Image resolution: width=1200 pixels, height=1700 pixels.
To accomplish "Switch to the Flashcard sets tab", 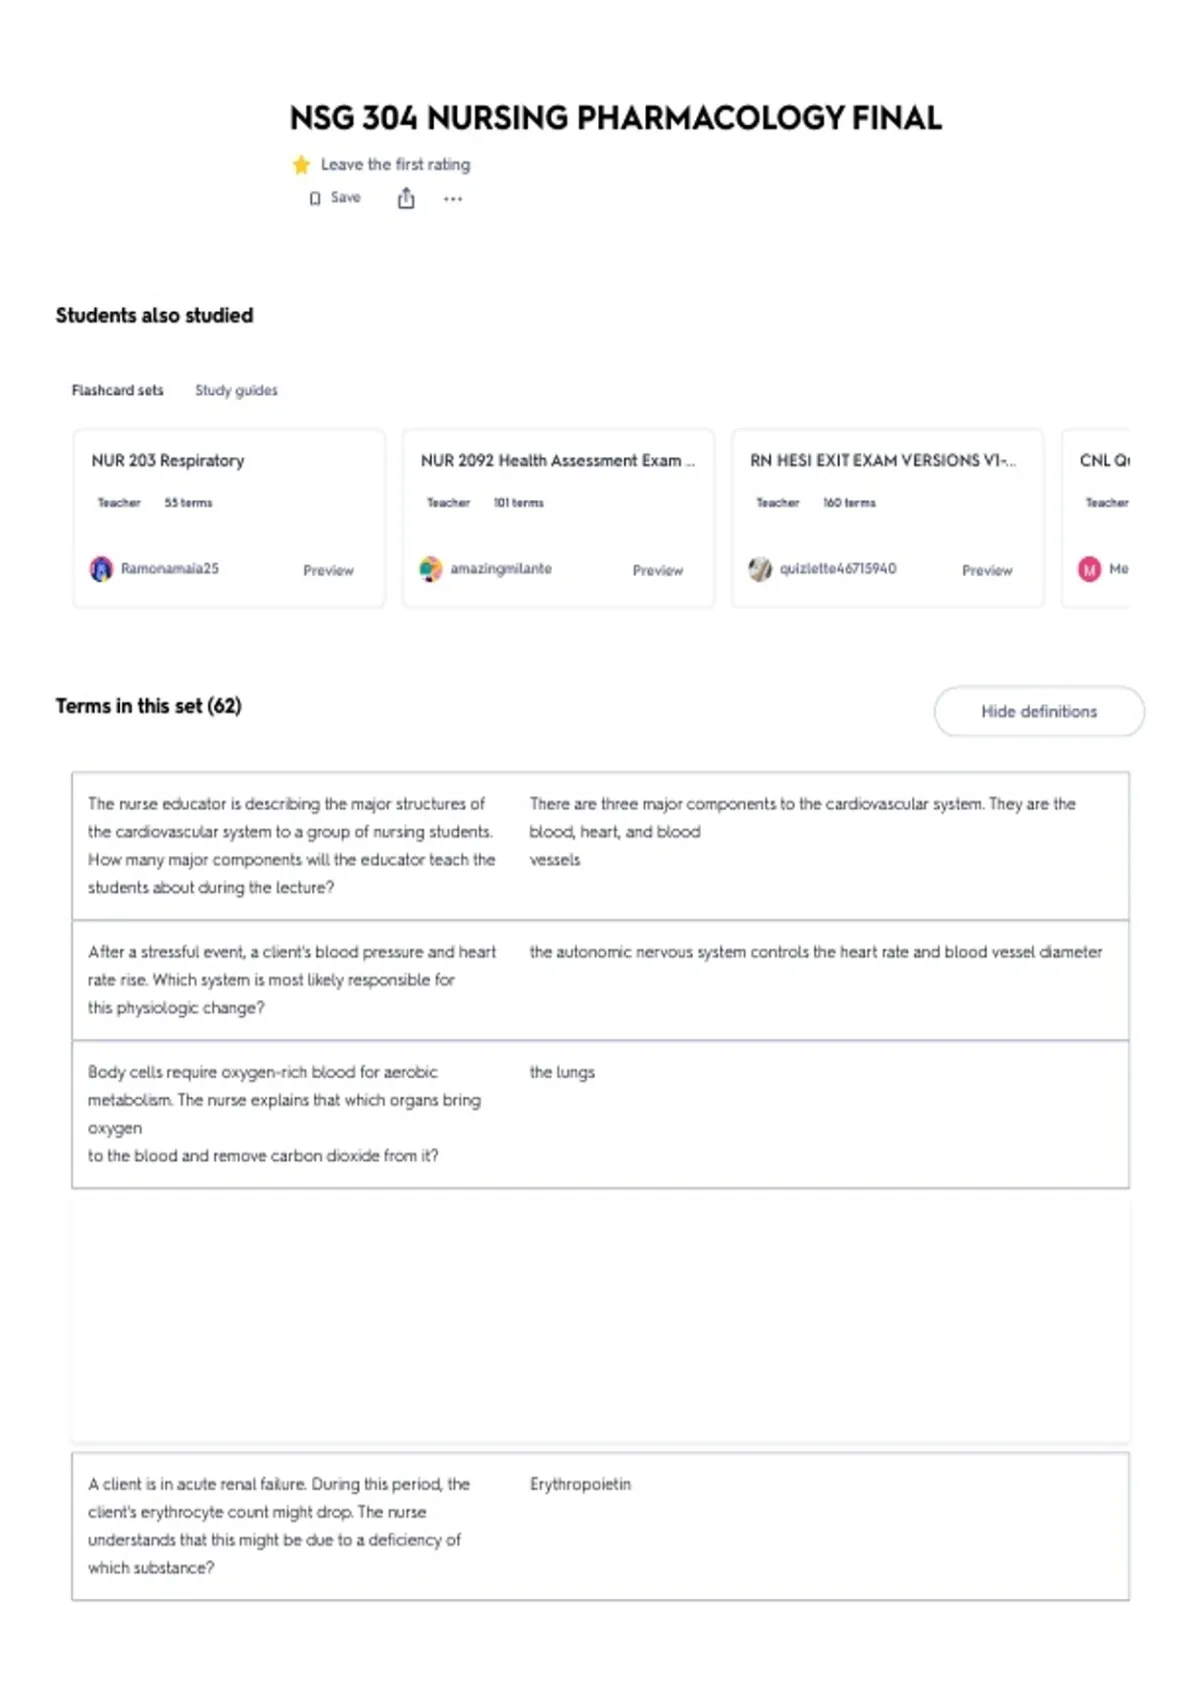I will pyautogui.click(x=117, y=390).
